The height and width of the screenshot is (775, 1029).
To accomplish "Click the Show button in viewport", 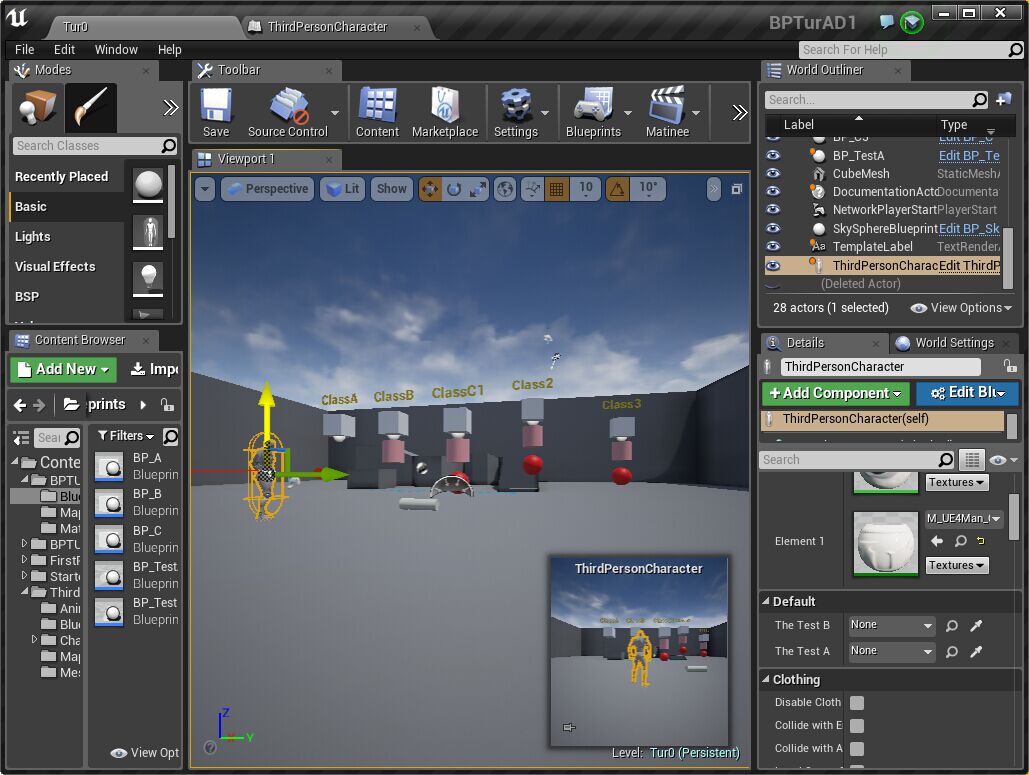I will pyautogui.click(x=392, y=189).
